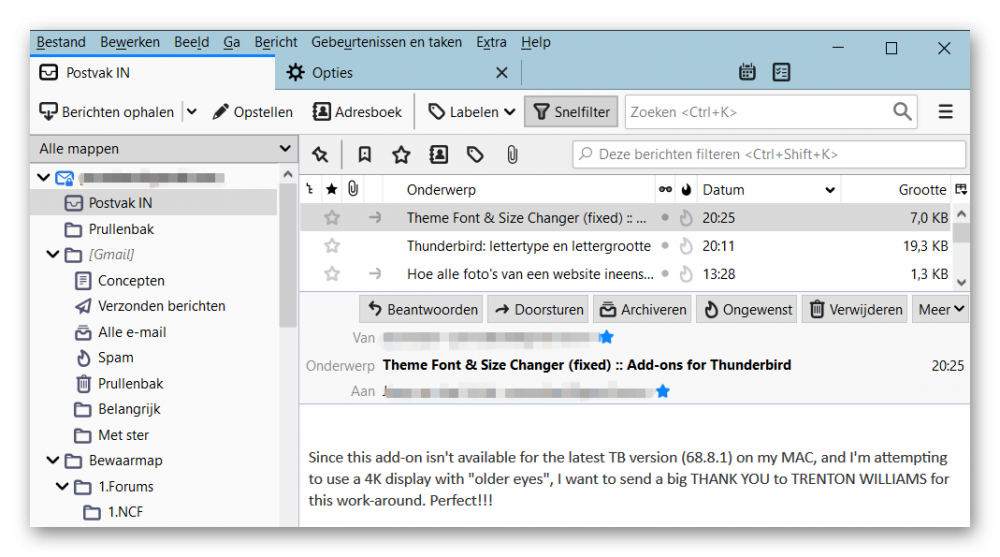
Task: Open the tasks tab icon
Action: click(781, 72)
